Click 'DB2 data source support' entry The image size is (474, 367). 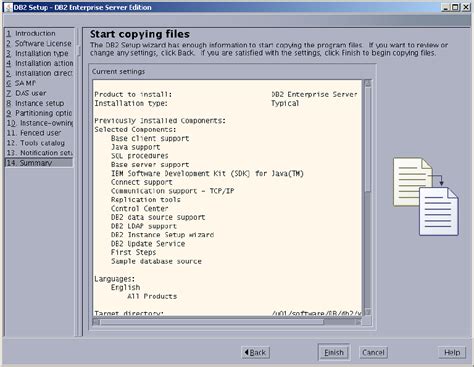pos(158,217)
